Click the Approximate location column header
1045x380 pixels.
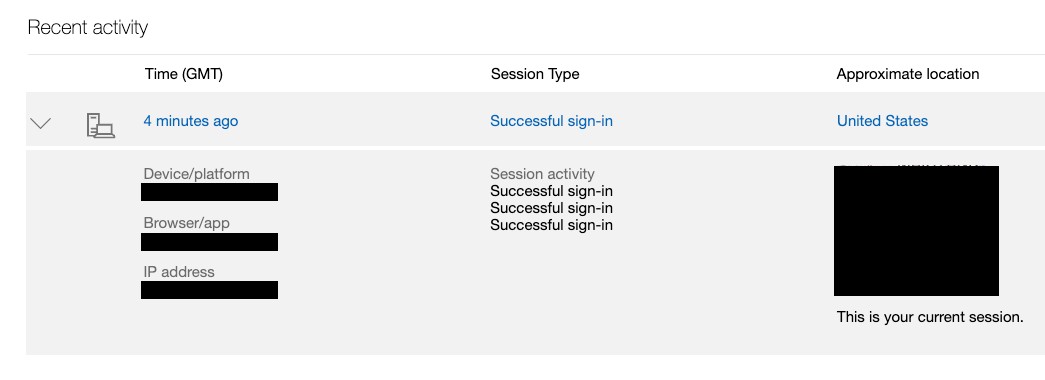pyautogui.click(x=908, y=74)
